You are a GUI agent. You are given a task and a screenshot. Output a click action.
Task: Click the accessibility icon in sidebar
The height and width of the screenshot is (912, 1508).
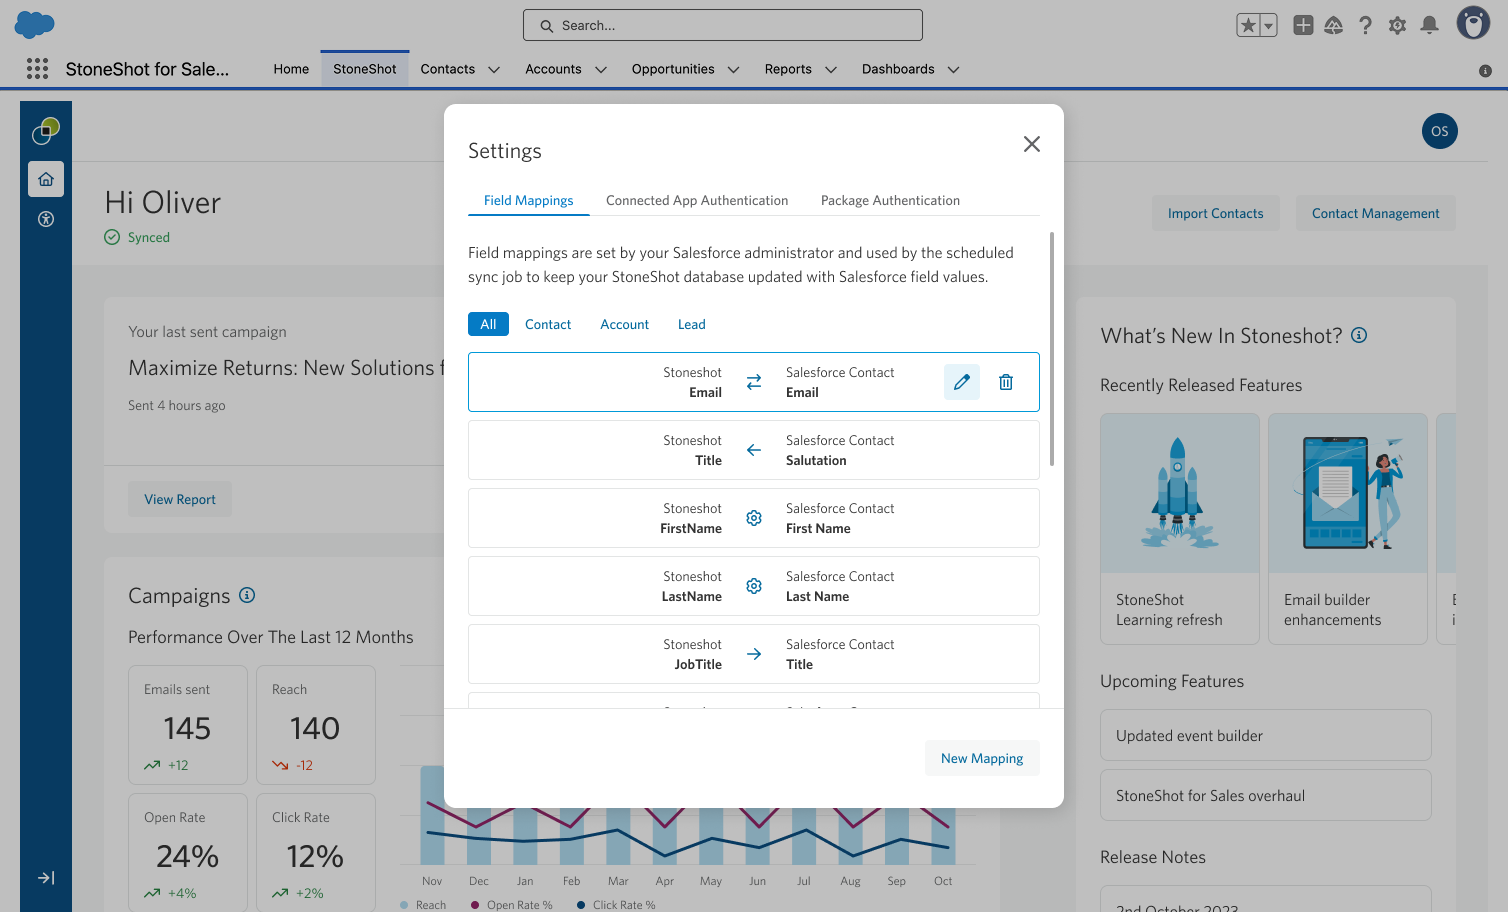[x=46, y=219]
